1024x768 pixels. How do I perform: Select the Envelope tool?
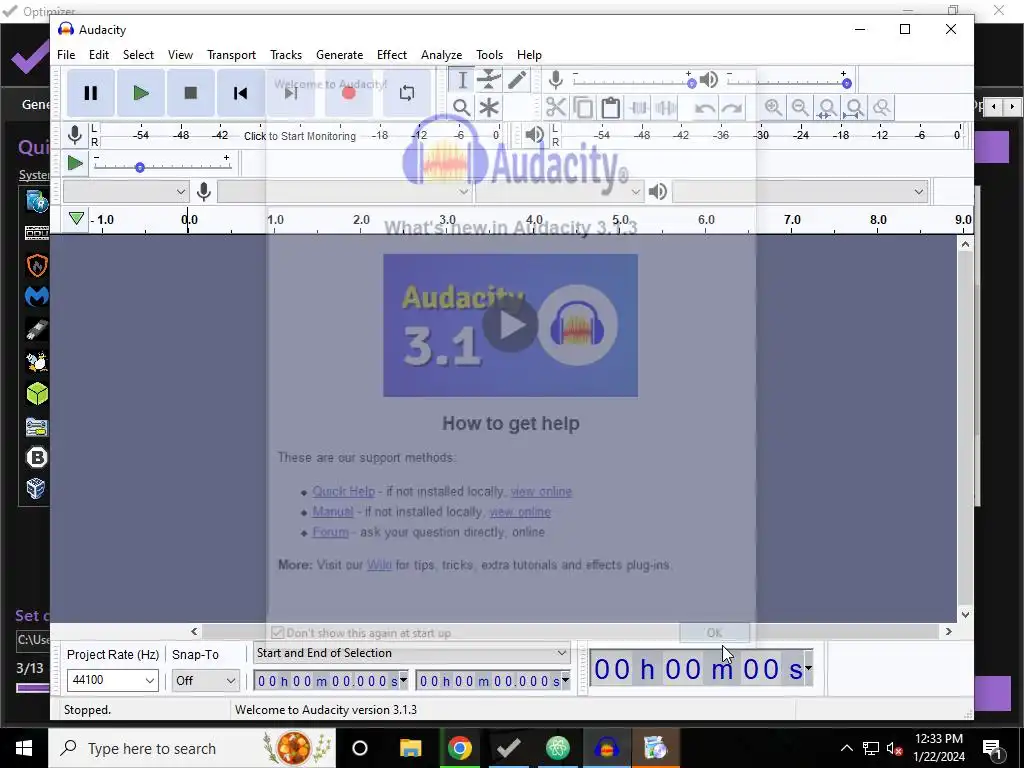[488, 80]
